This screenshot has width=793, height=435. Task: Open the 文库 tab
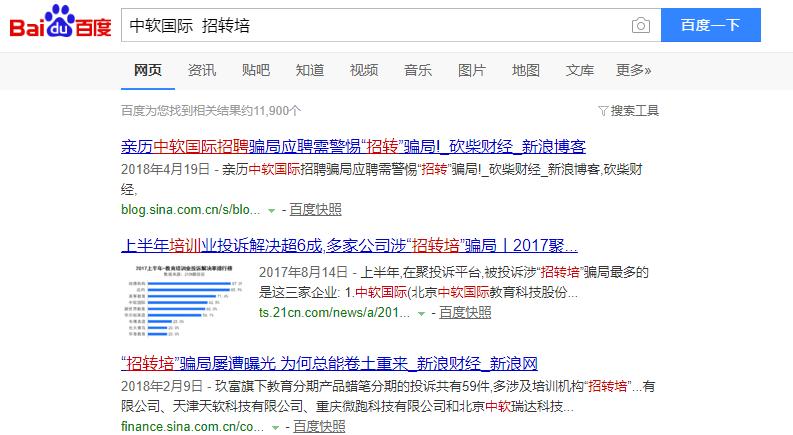coord(580,70)
